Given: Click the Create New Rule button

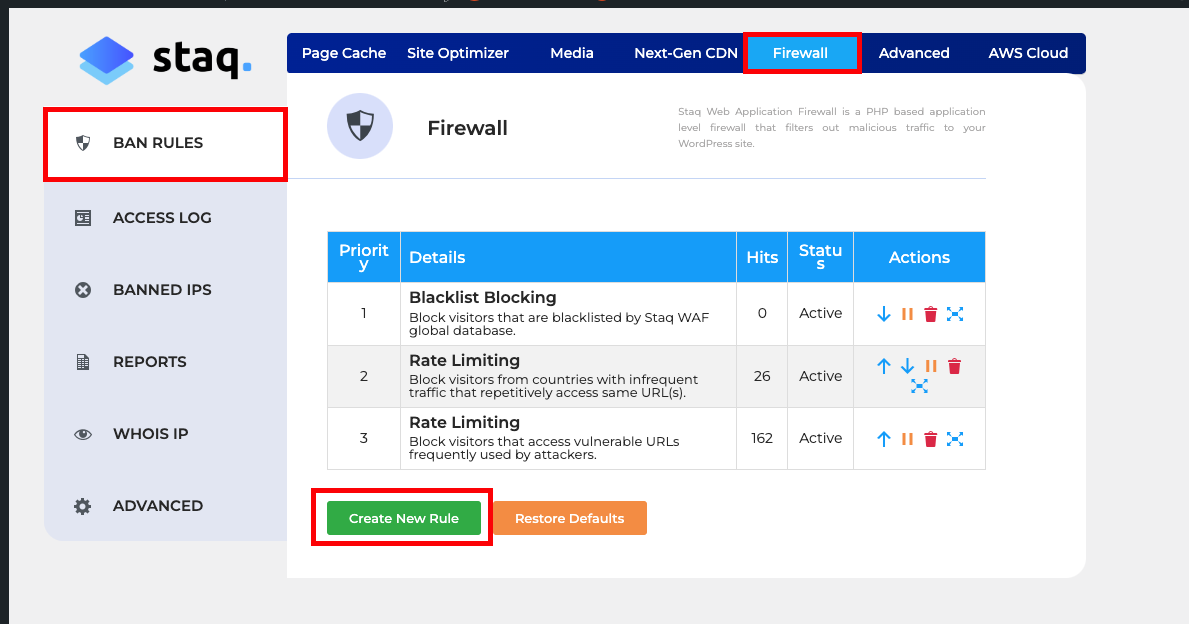Looking at the screenshot, I should point(402,517).
